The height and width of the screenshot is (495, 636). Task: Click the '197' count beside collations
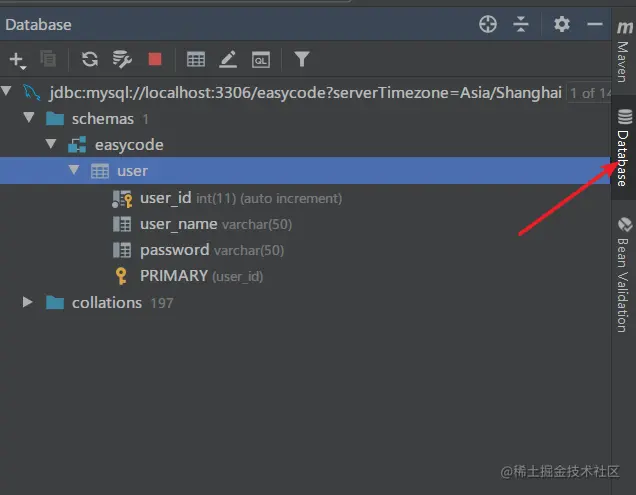click(x=162, y=303)
